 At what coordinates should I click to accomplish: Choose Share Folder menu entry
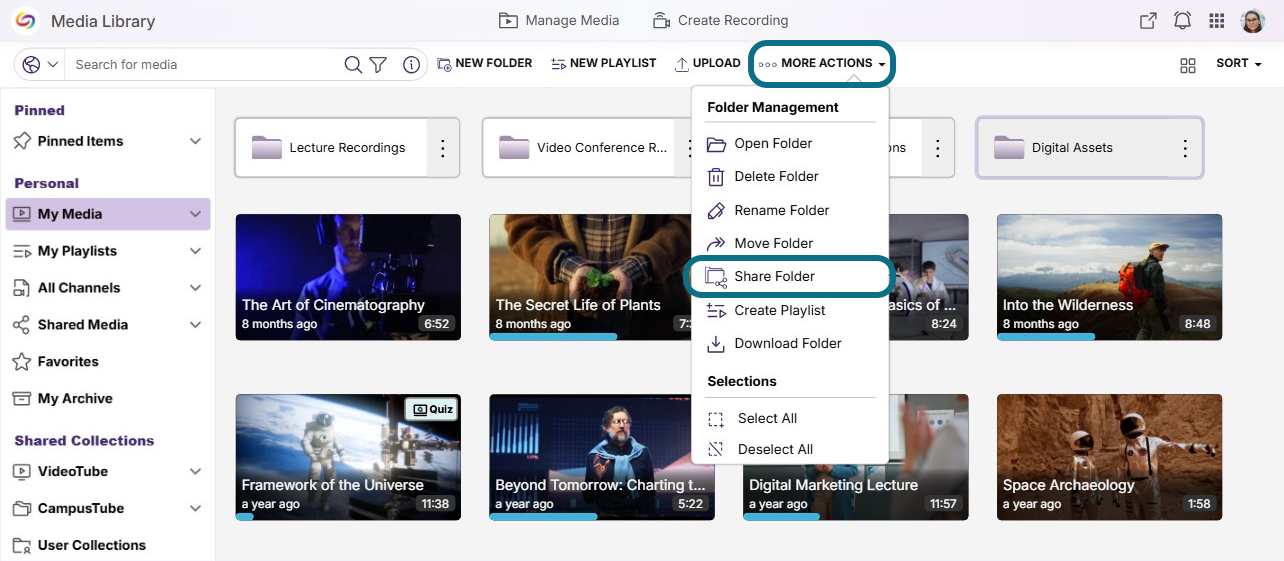coord(790,276)
